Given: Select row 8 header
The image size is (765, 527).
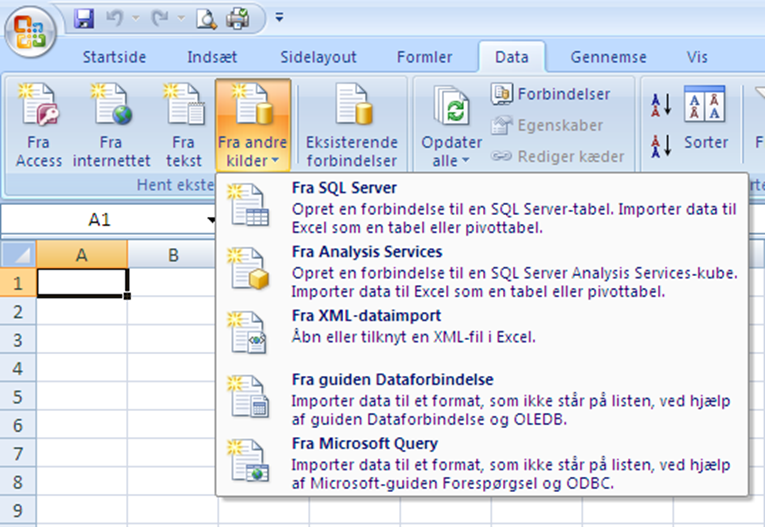Looking at the screenshot, I should point(18,482).
